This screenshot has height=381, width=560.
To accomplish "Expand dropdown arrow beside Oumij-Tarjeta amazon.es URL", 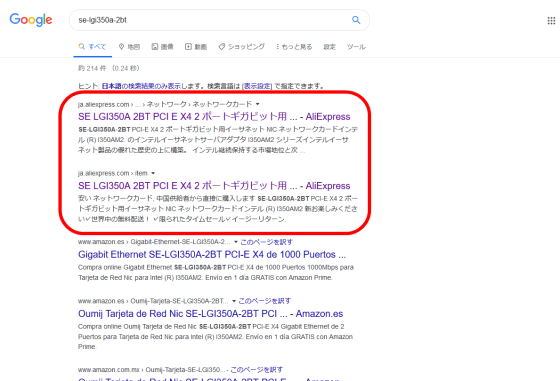I will (234, 301).
